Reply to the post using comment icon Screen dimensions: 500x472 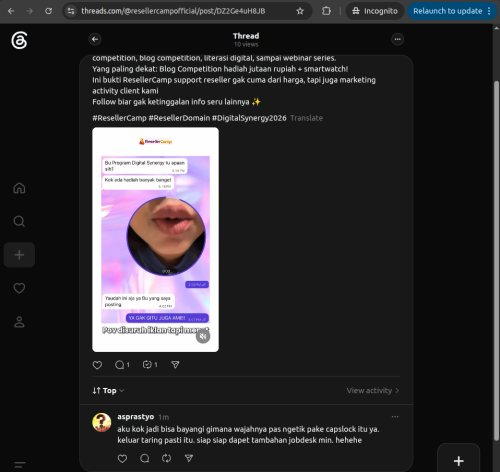click(122, 365)
